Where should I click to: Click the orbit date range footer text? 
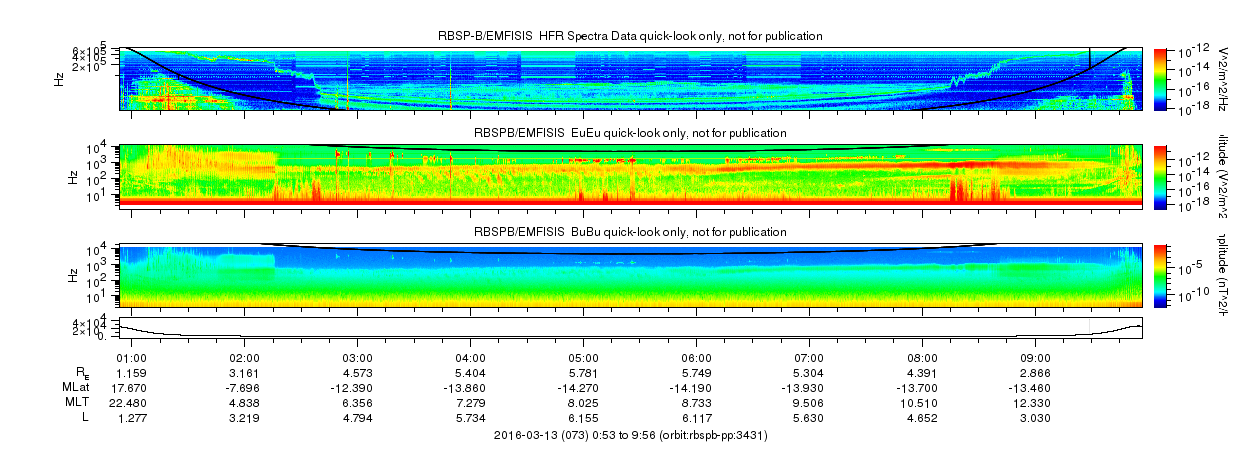[x=630, y=435]
